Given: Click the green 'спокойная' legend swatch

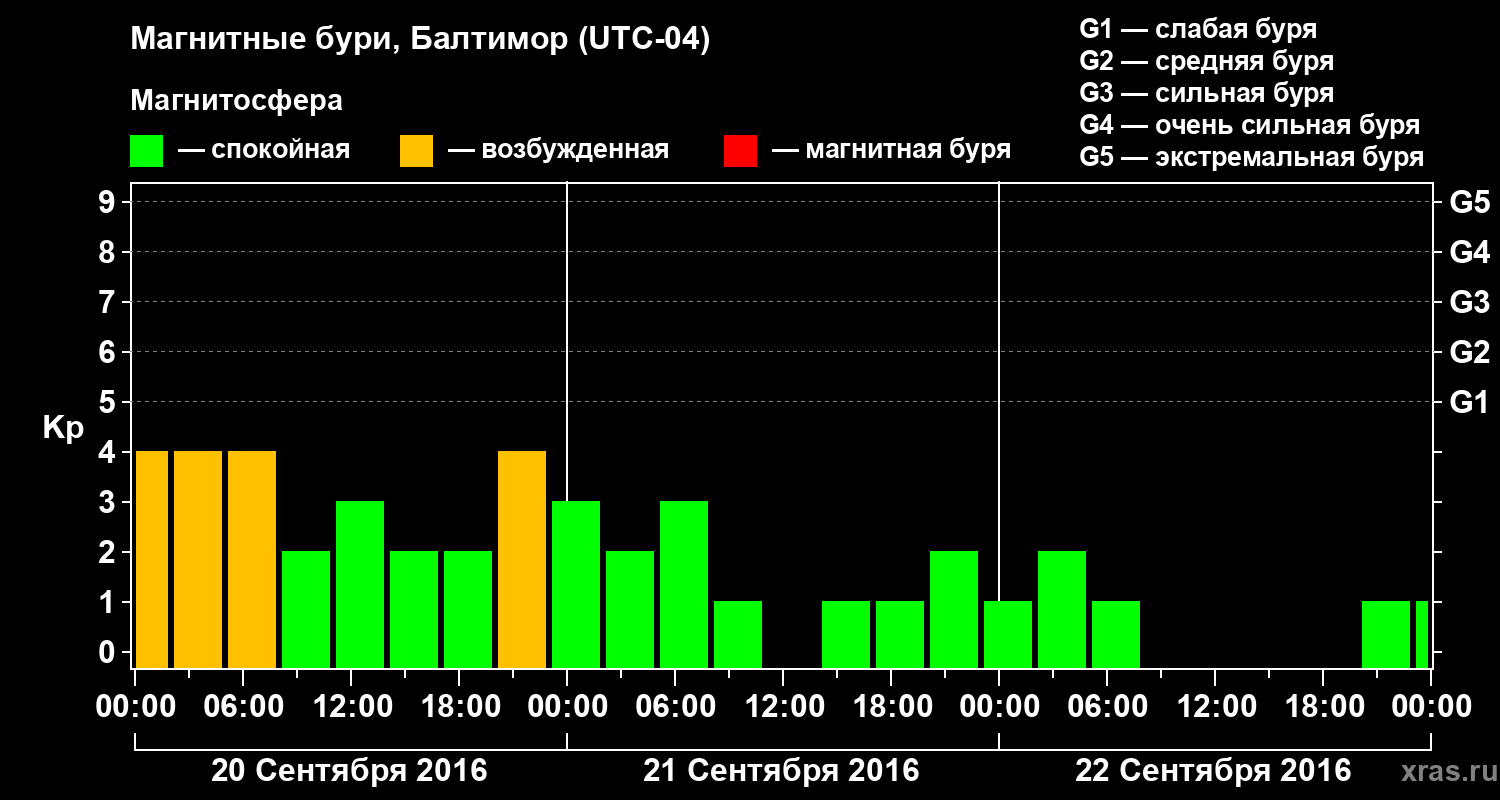Looking at the screenshot, I should pyautogui.click(x=146, y=151).
